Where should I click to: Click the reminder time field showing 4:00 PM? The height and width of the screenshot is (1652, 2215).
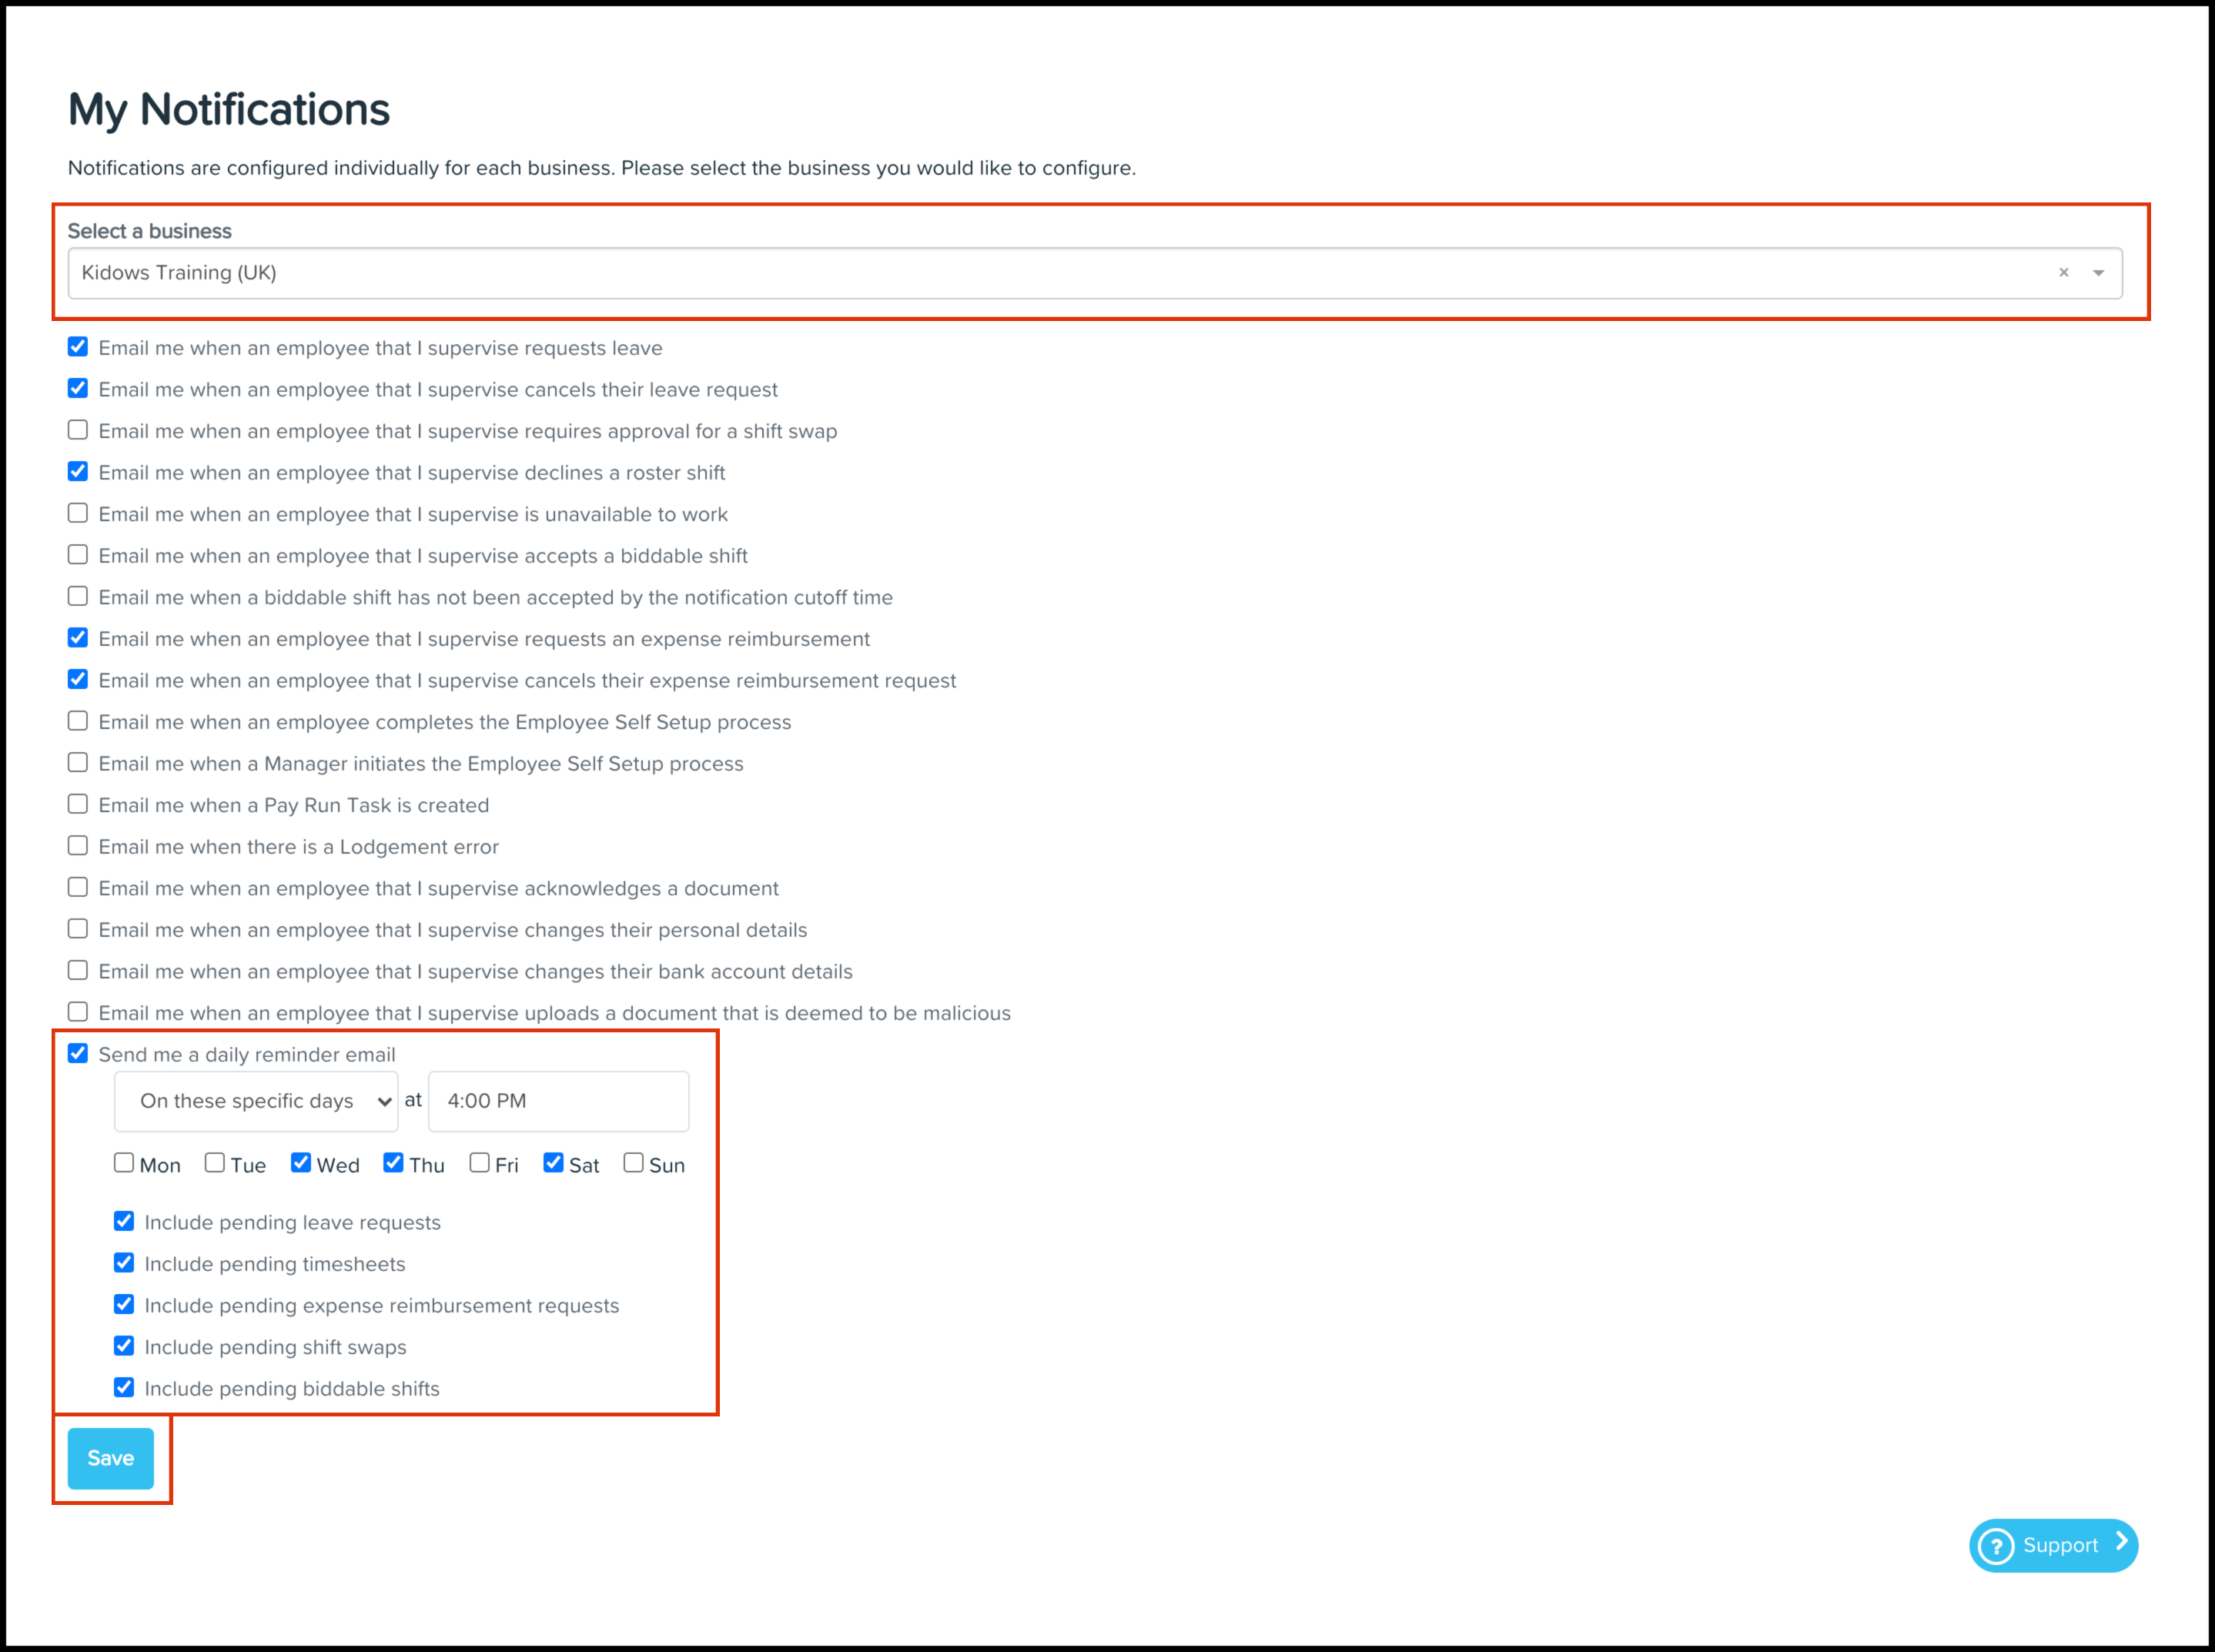point(558,1101)
